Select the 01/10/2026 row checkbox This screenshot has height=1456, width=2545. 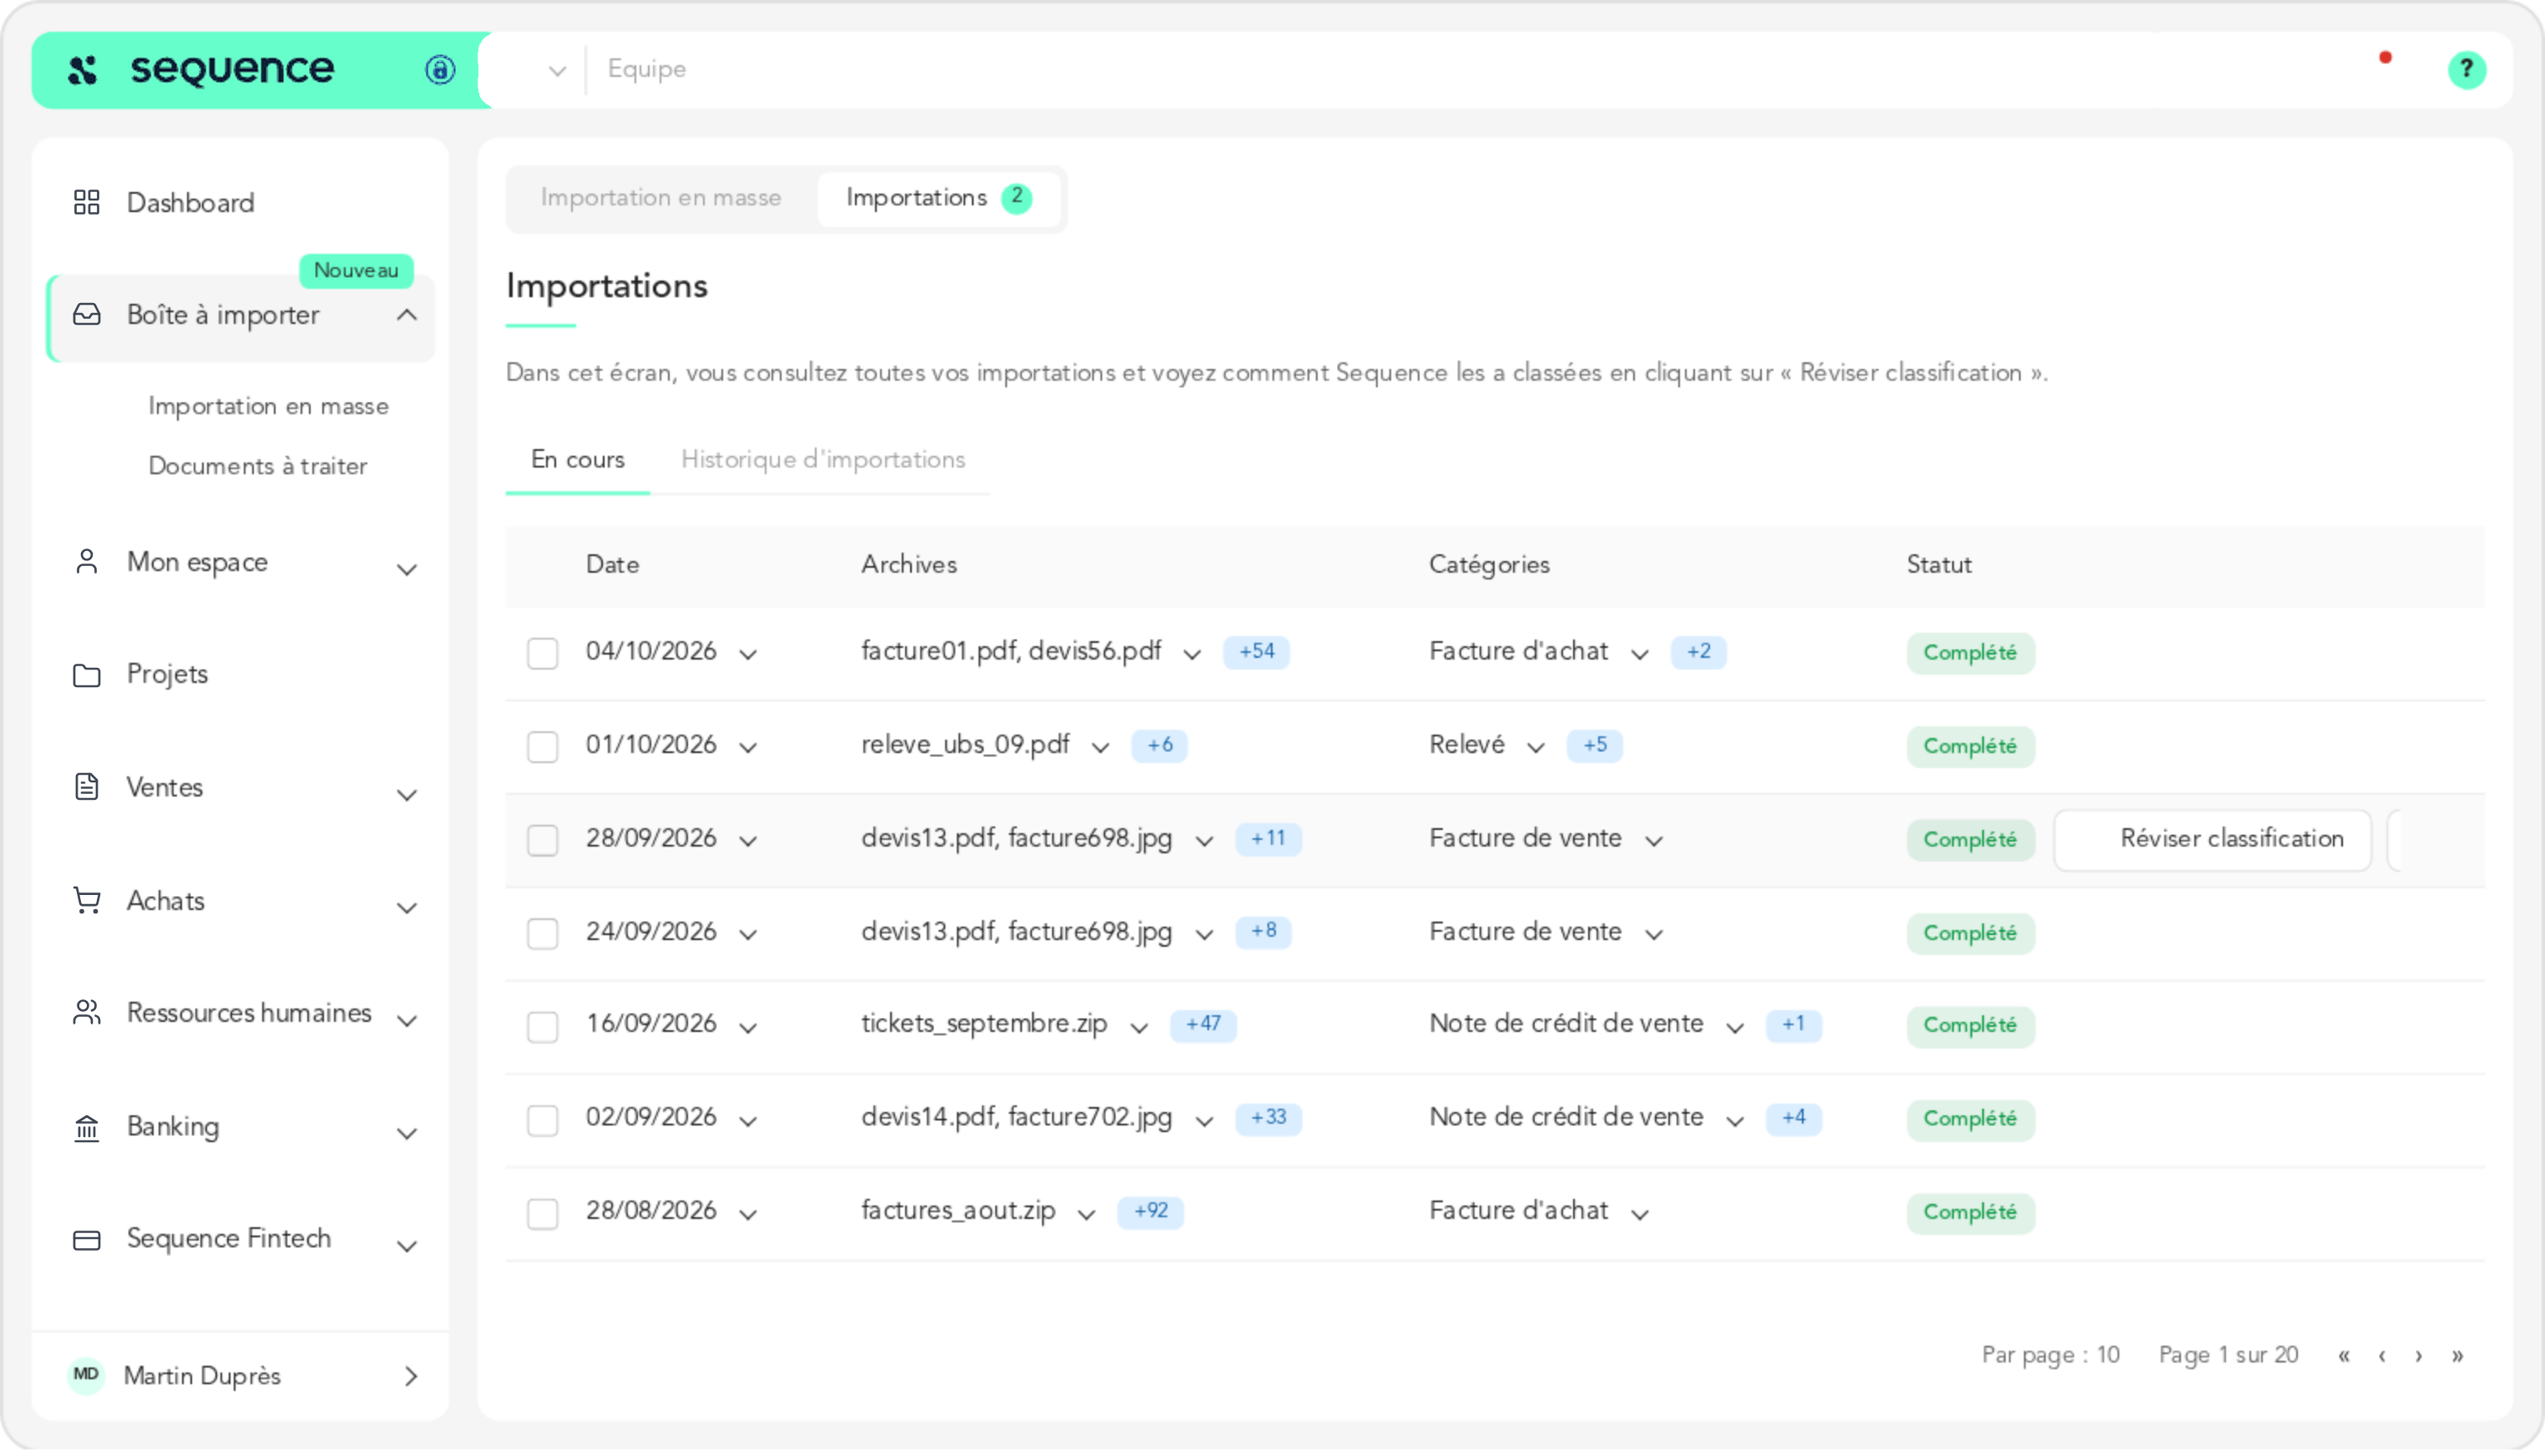[542, 747]
